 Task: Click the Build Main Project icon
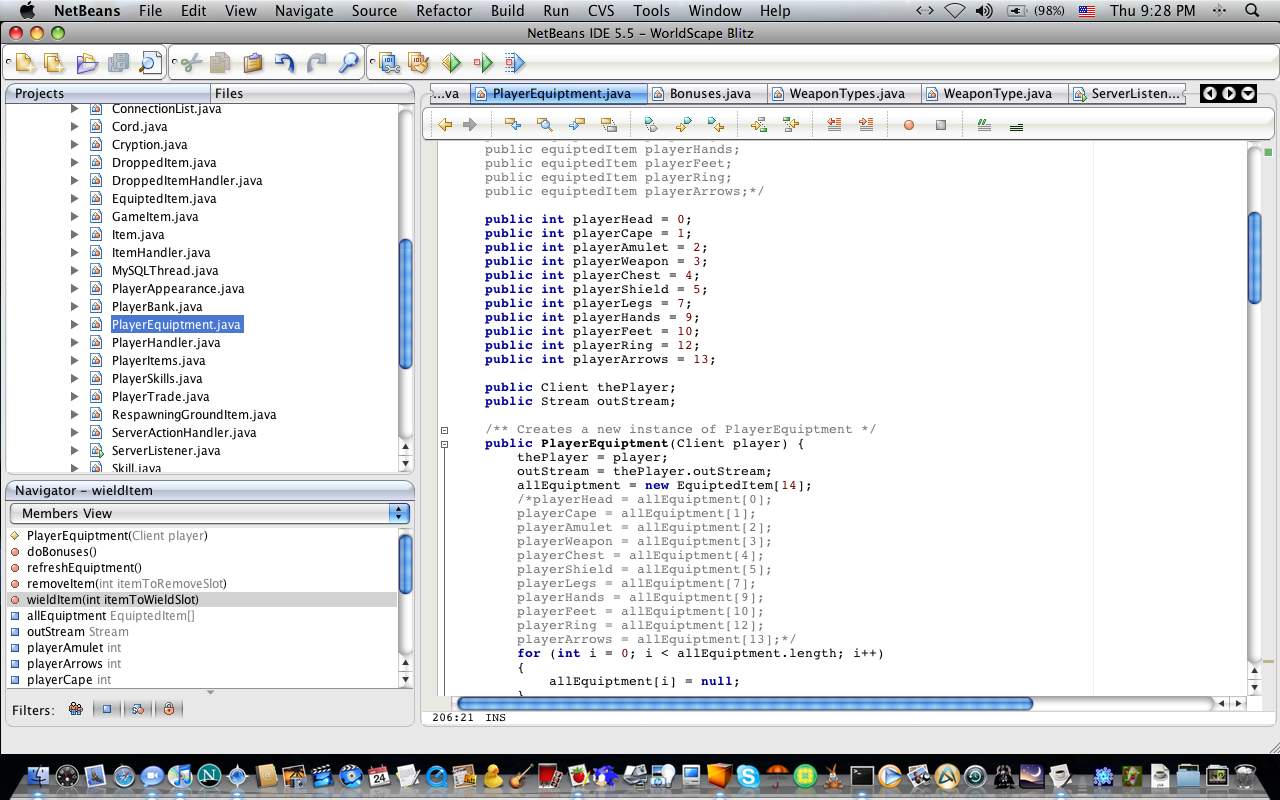[389, 63]
